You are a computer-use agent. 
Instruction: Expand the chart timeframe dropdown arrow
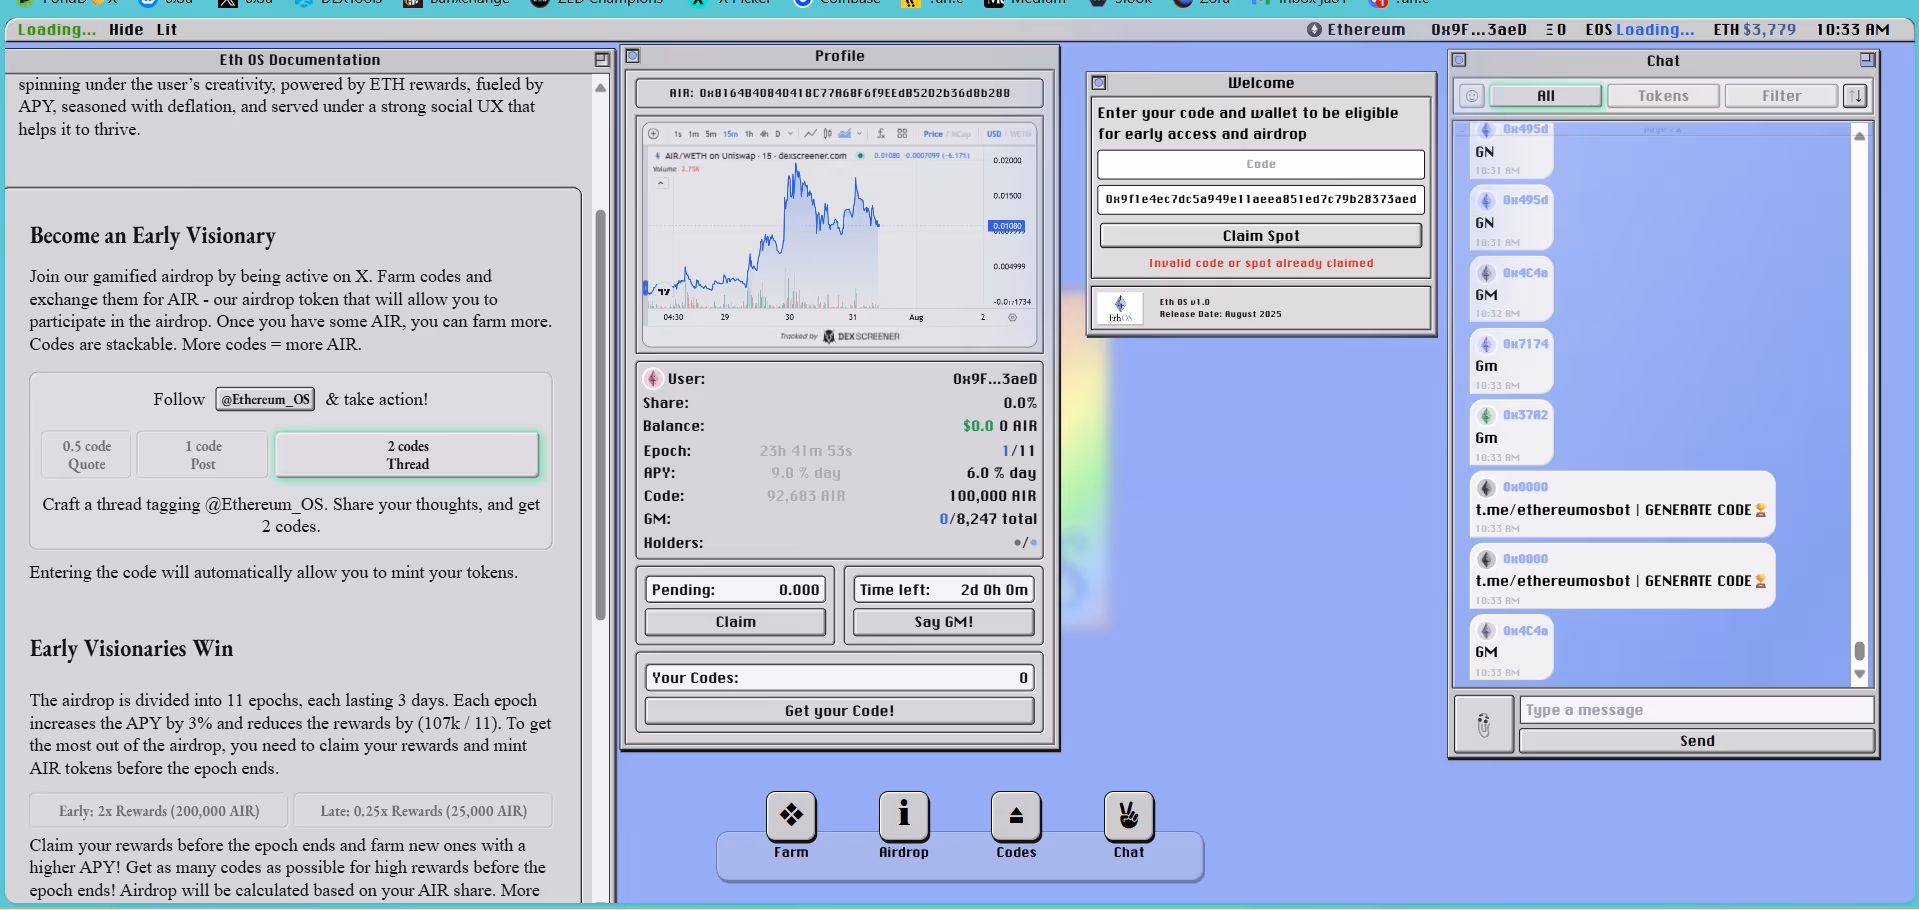tap(790, 134)
